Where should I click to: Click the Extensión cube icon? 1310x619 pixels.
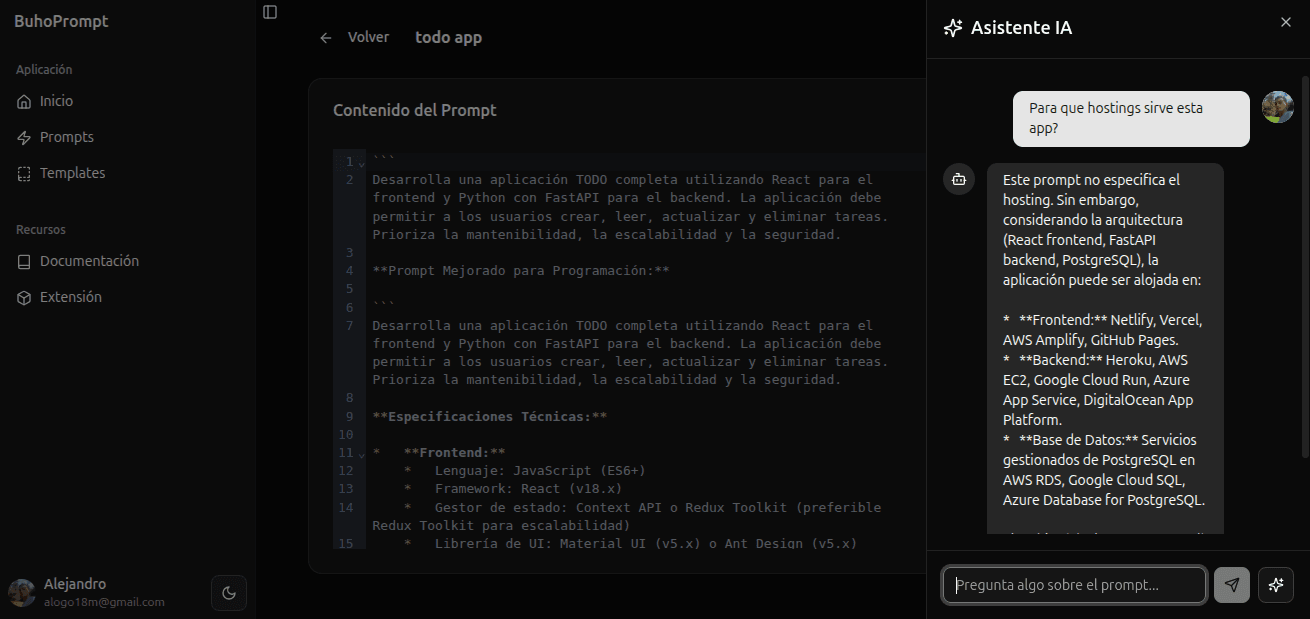coord(24,297)
